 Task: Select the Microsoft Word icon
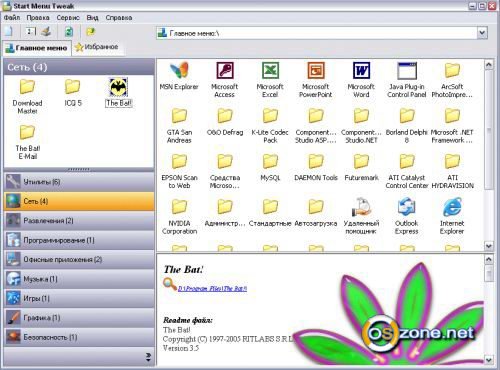(x=361, y=70)
